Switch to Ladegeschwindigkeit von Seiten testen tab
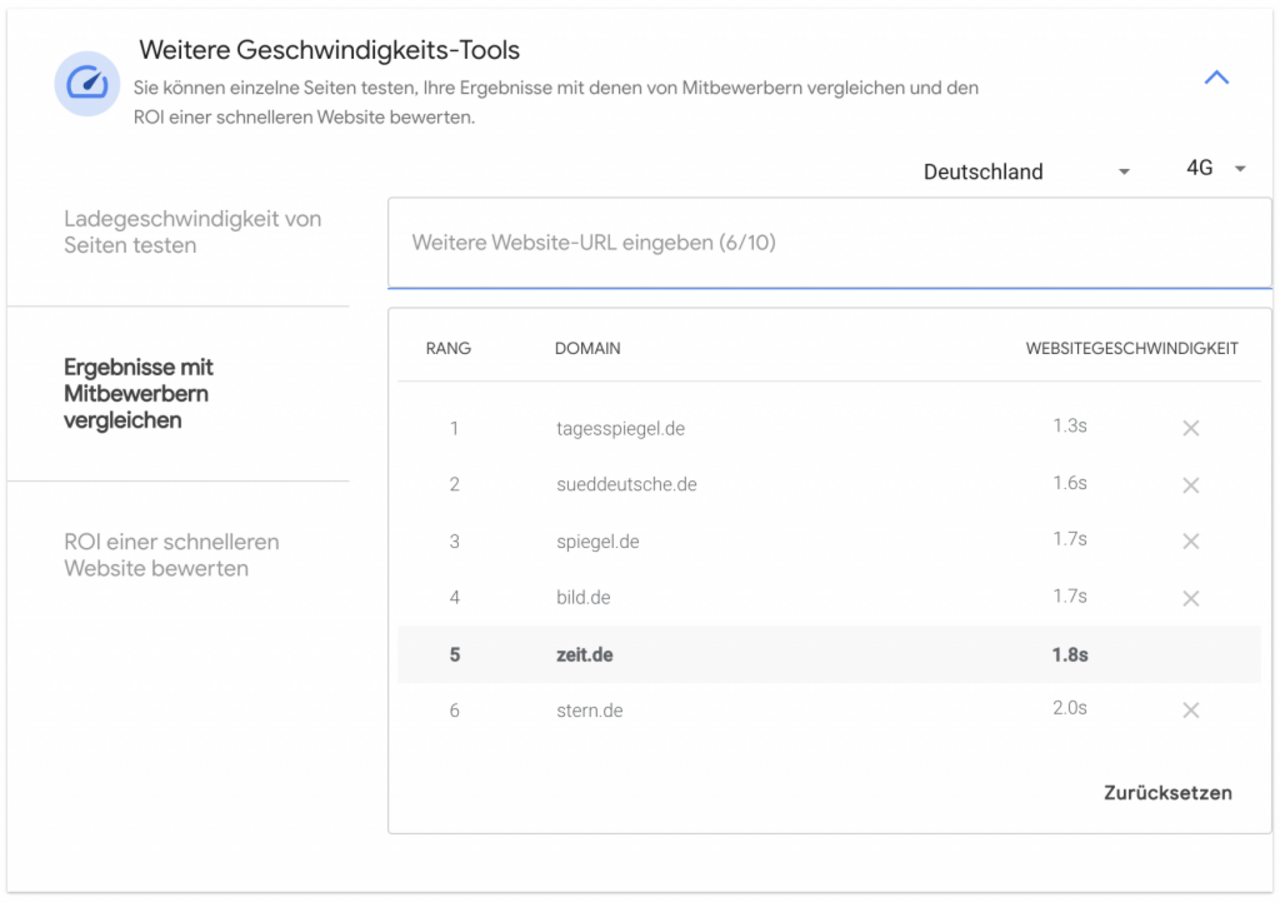Image resolution: width=1280 pixels, height=902 pixels. 192,232
